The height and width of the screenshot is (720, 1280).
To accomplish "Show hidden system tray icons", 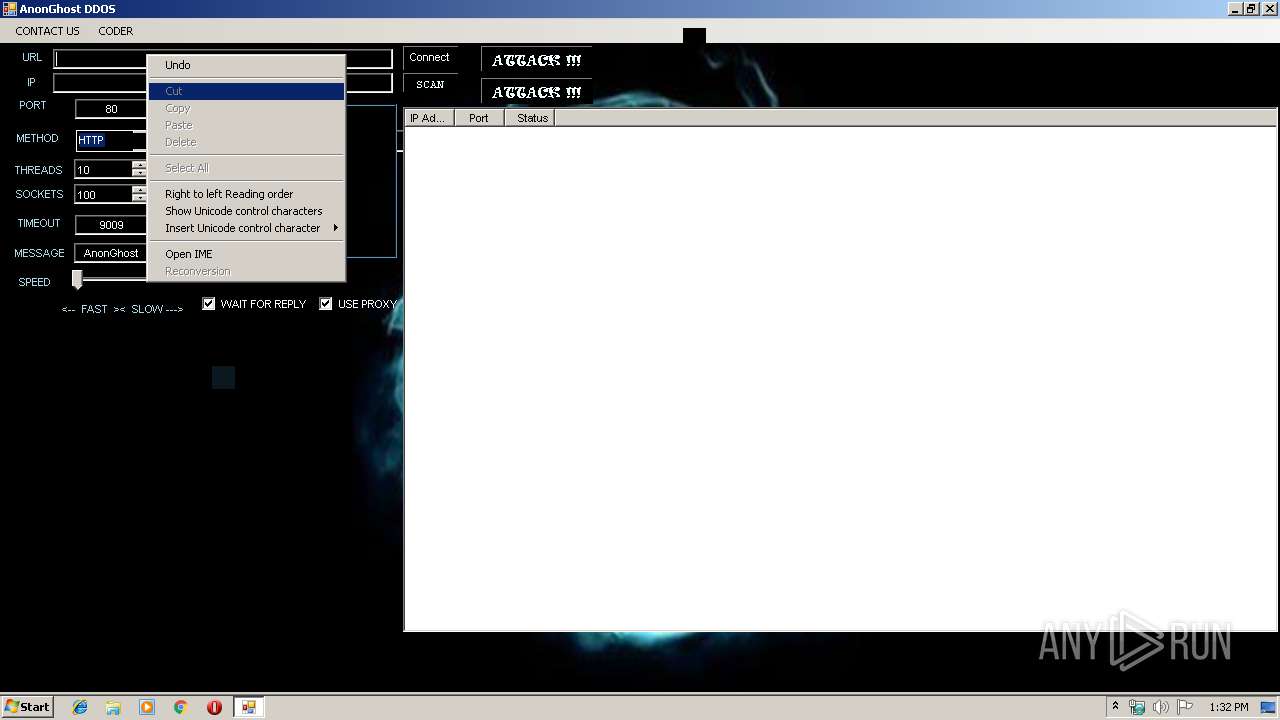I will (x=1115, y=707).
